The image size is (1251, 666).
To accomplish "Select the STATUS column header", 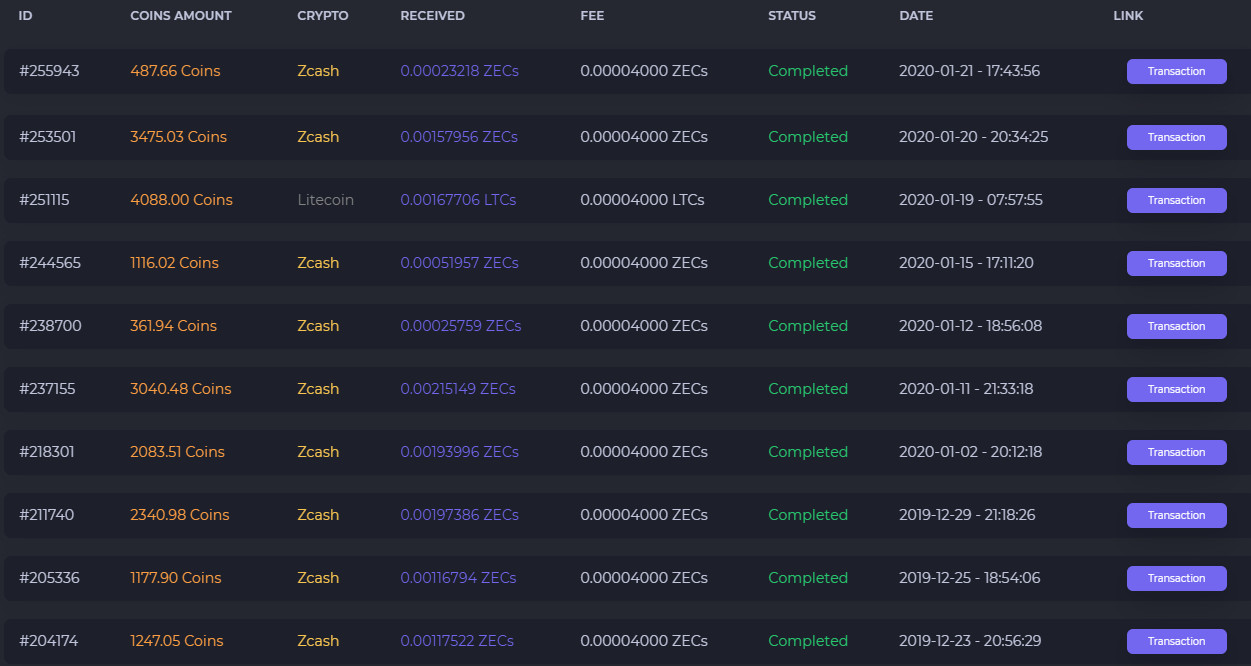I will [791, 16].
